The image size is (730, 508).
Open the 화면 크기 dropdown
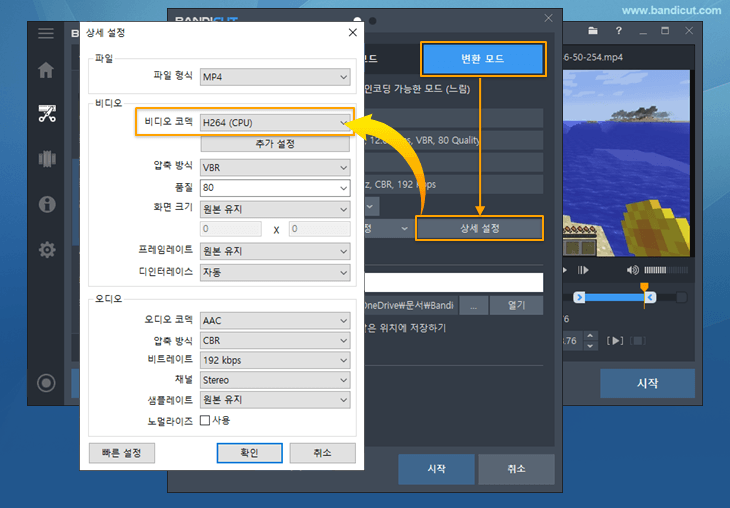[x=275, y=210]
